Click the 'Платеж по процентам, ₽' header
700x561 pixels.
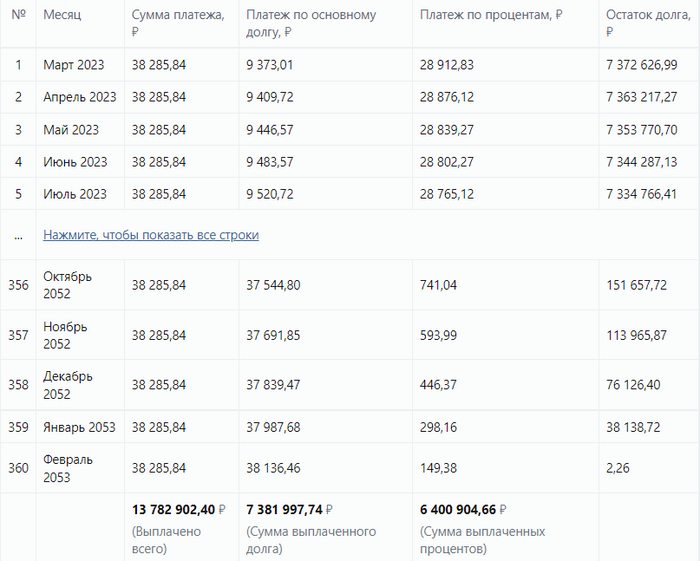click(x=491, y=17)
